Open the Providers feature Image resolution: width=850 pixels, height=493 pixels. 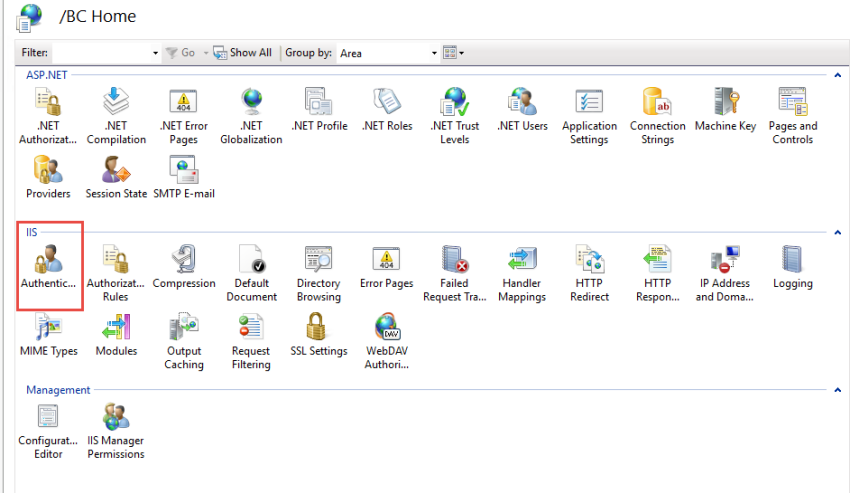point(48,177)
